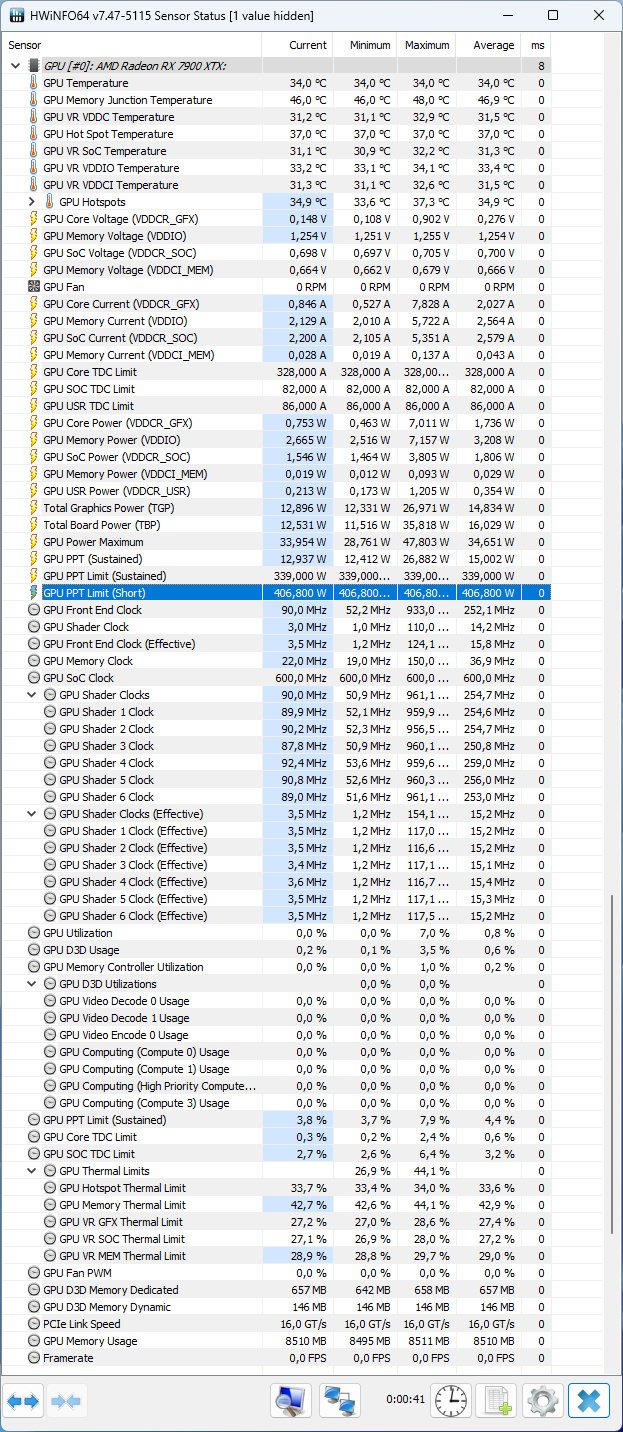Select the GPU Core Current (VDDCR_GFX) row
Image resolution: width=623 pixels, height=1432 pixels.
pos(275,304)
